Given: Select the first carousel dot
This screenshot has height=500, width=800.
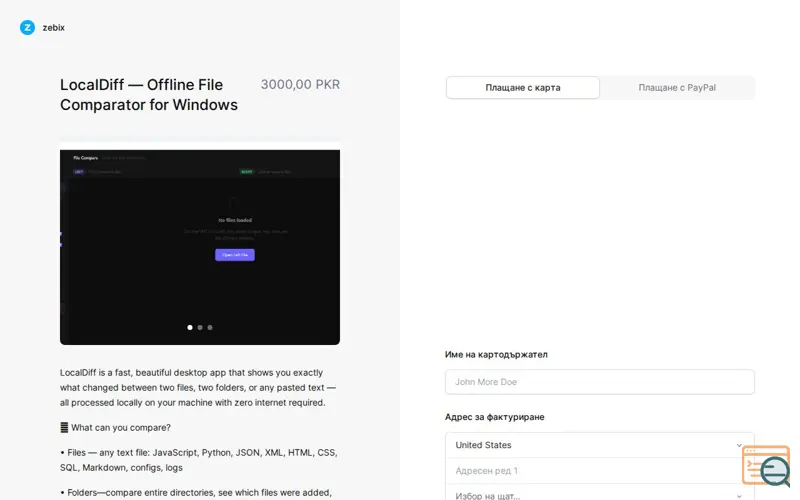Looking at the screenshot, I should pos(190,328).
